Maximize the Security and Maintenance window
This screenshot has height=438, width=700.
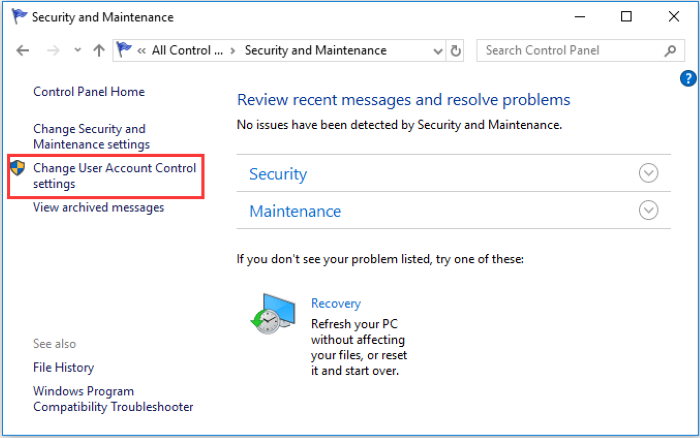[x=626, y=17]
